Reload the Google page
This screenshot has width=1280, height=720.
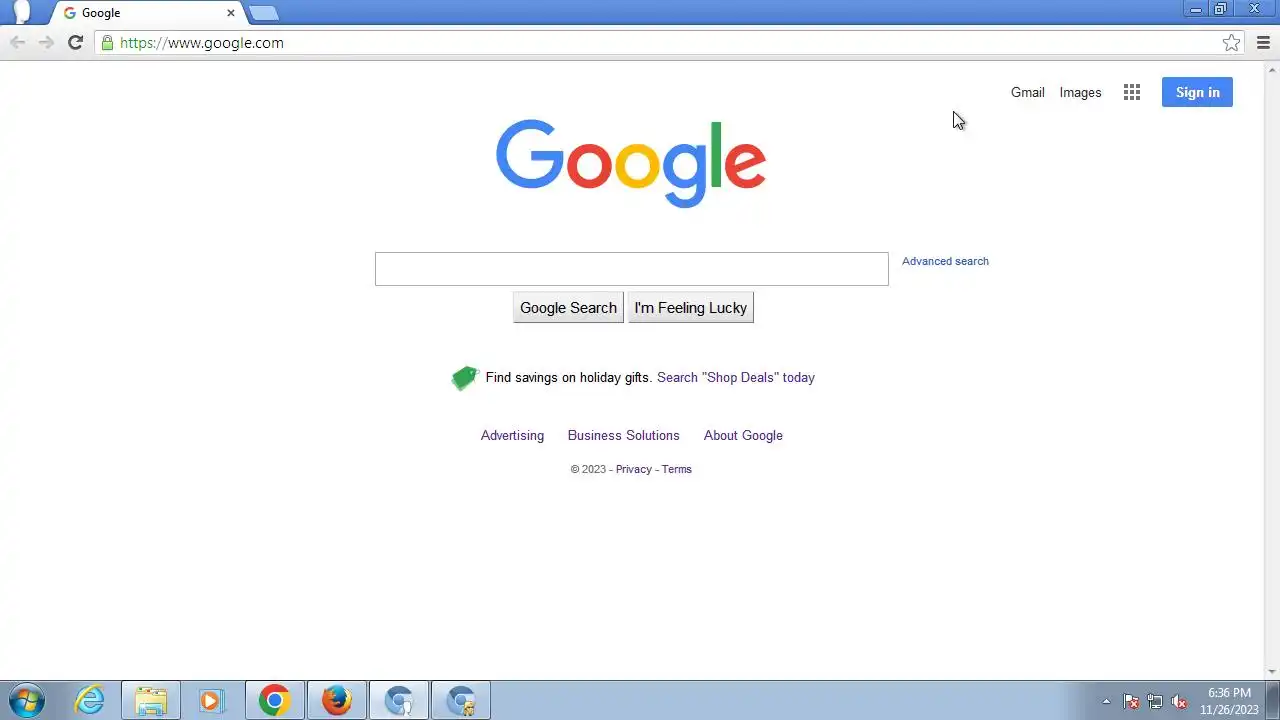[x=75, y=42]
